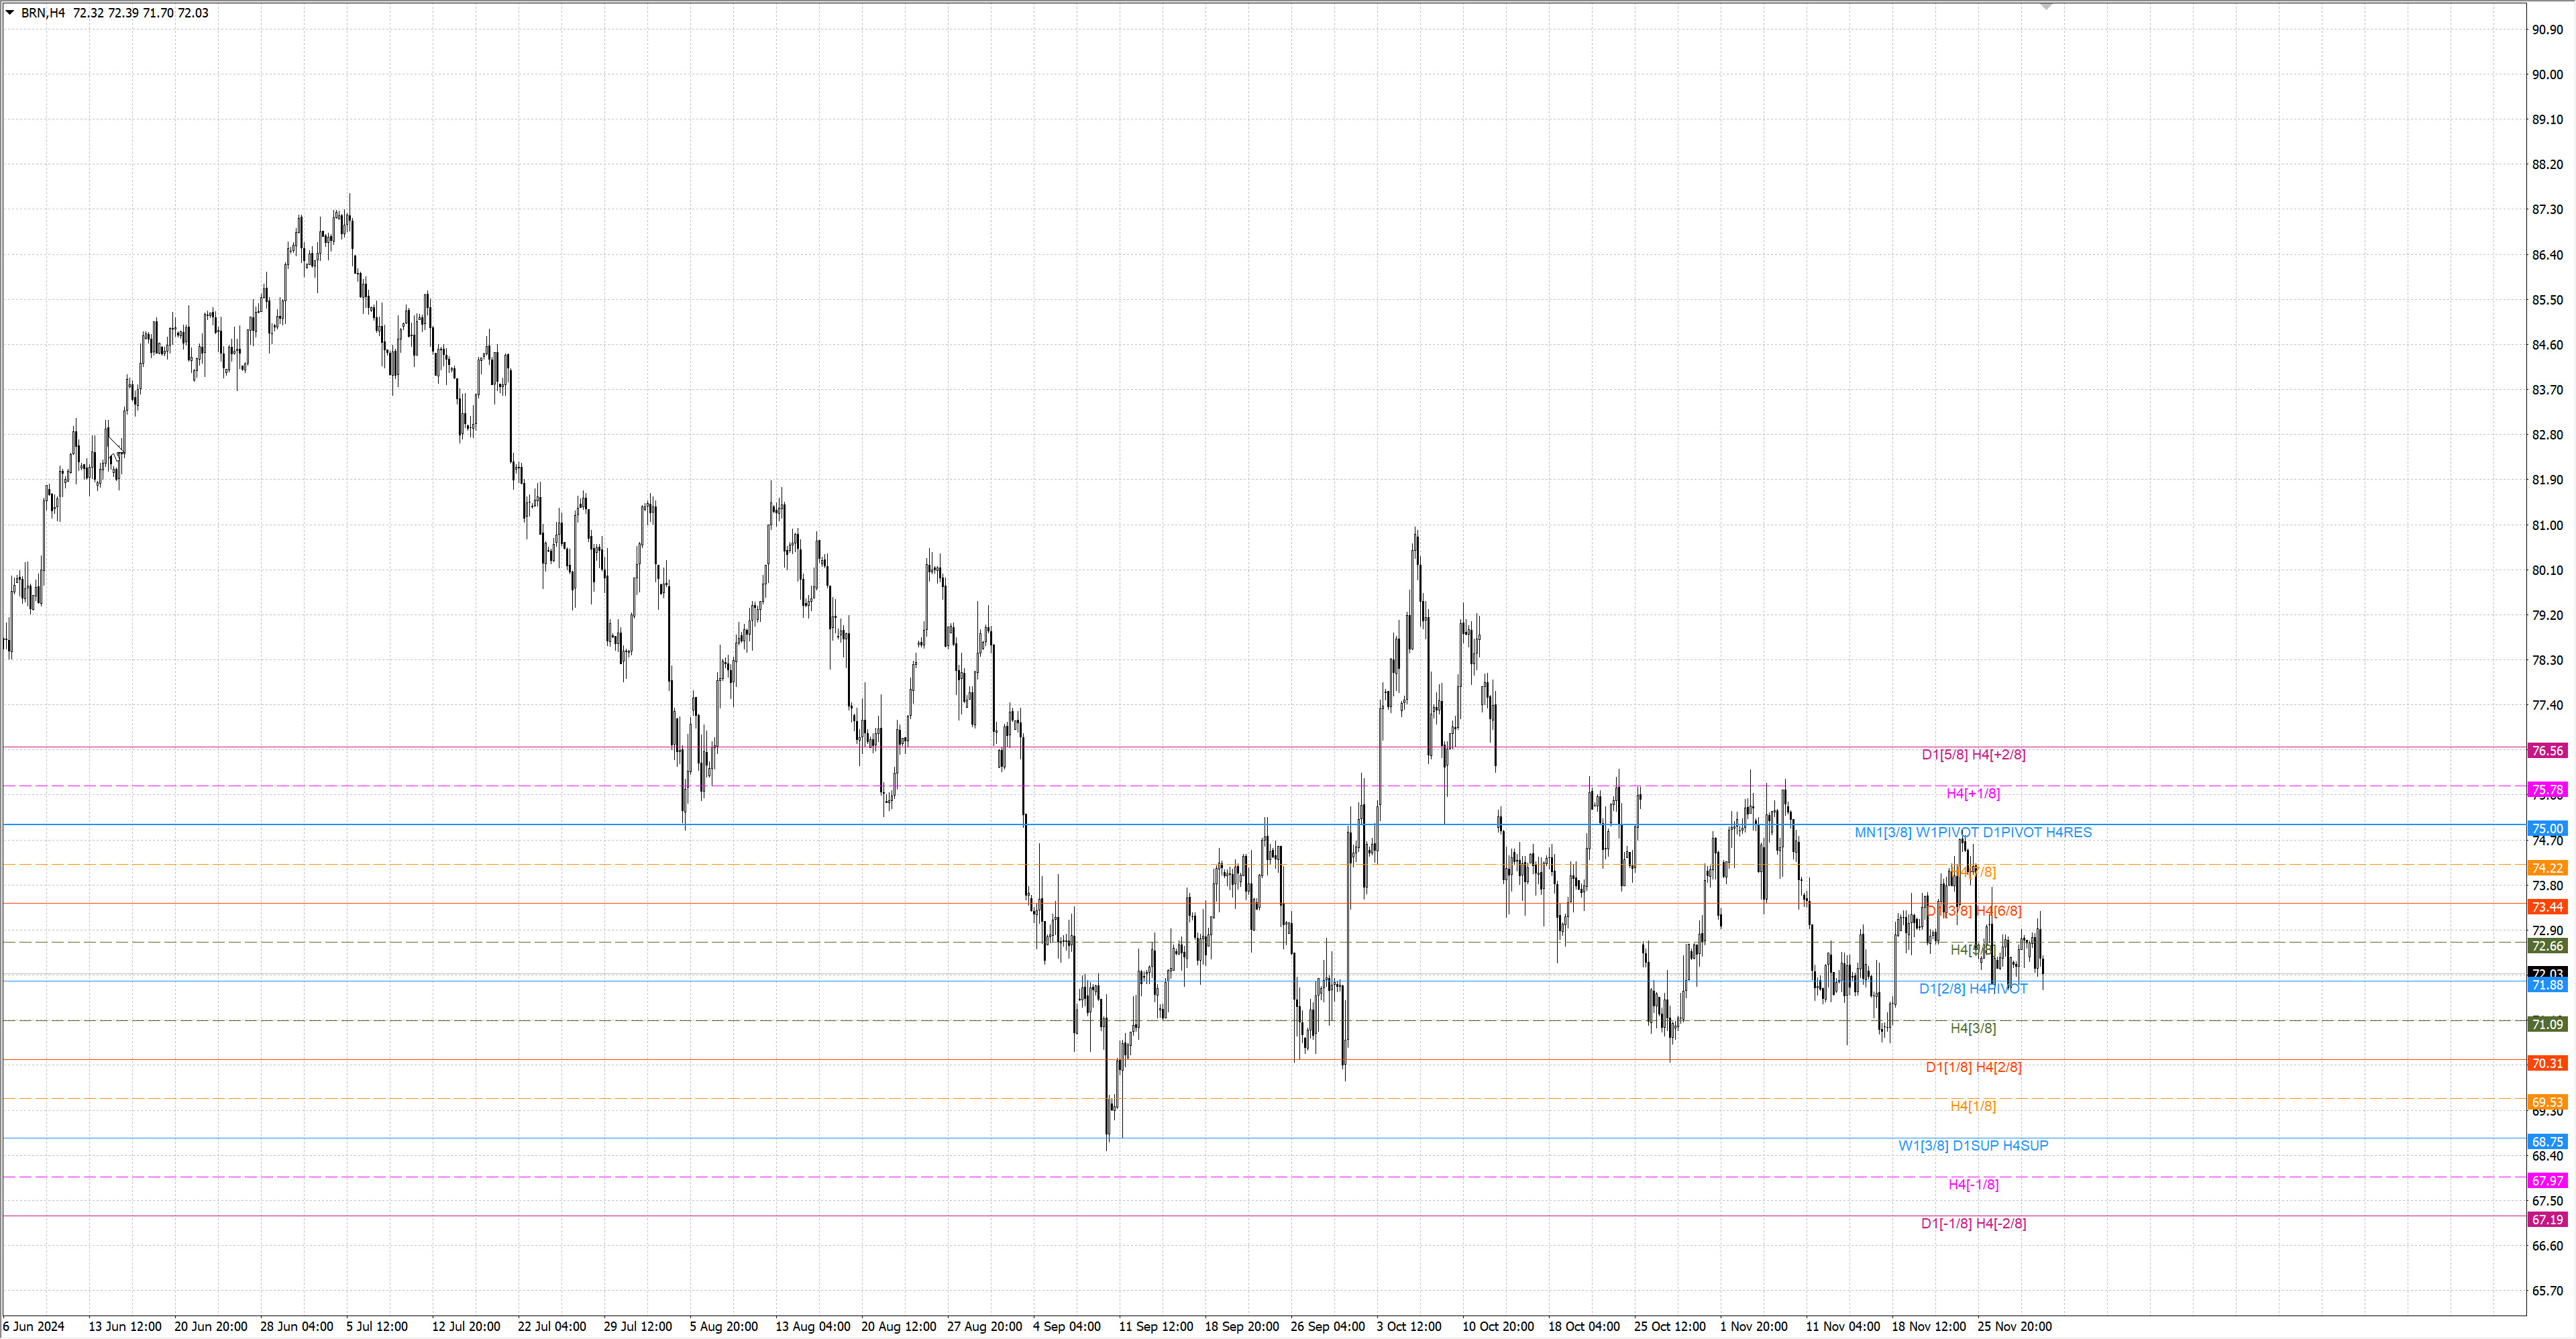This screenshot has height=1339, width=2576.
Task: Click the blue 75.00 price tag
Action: [x=2547, y=829]
